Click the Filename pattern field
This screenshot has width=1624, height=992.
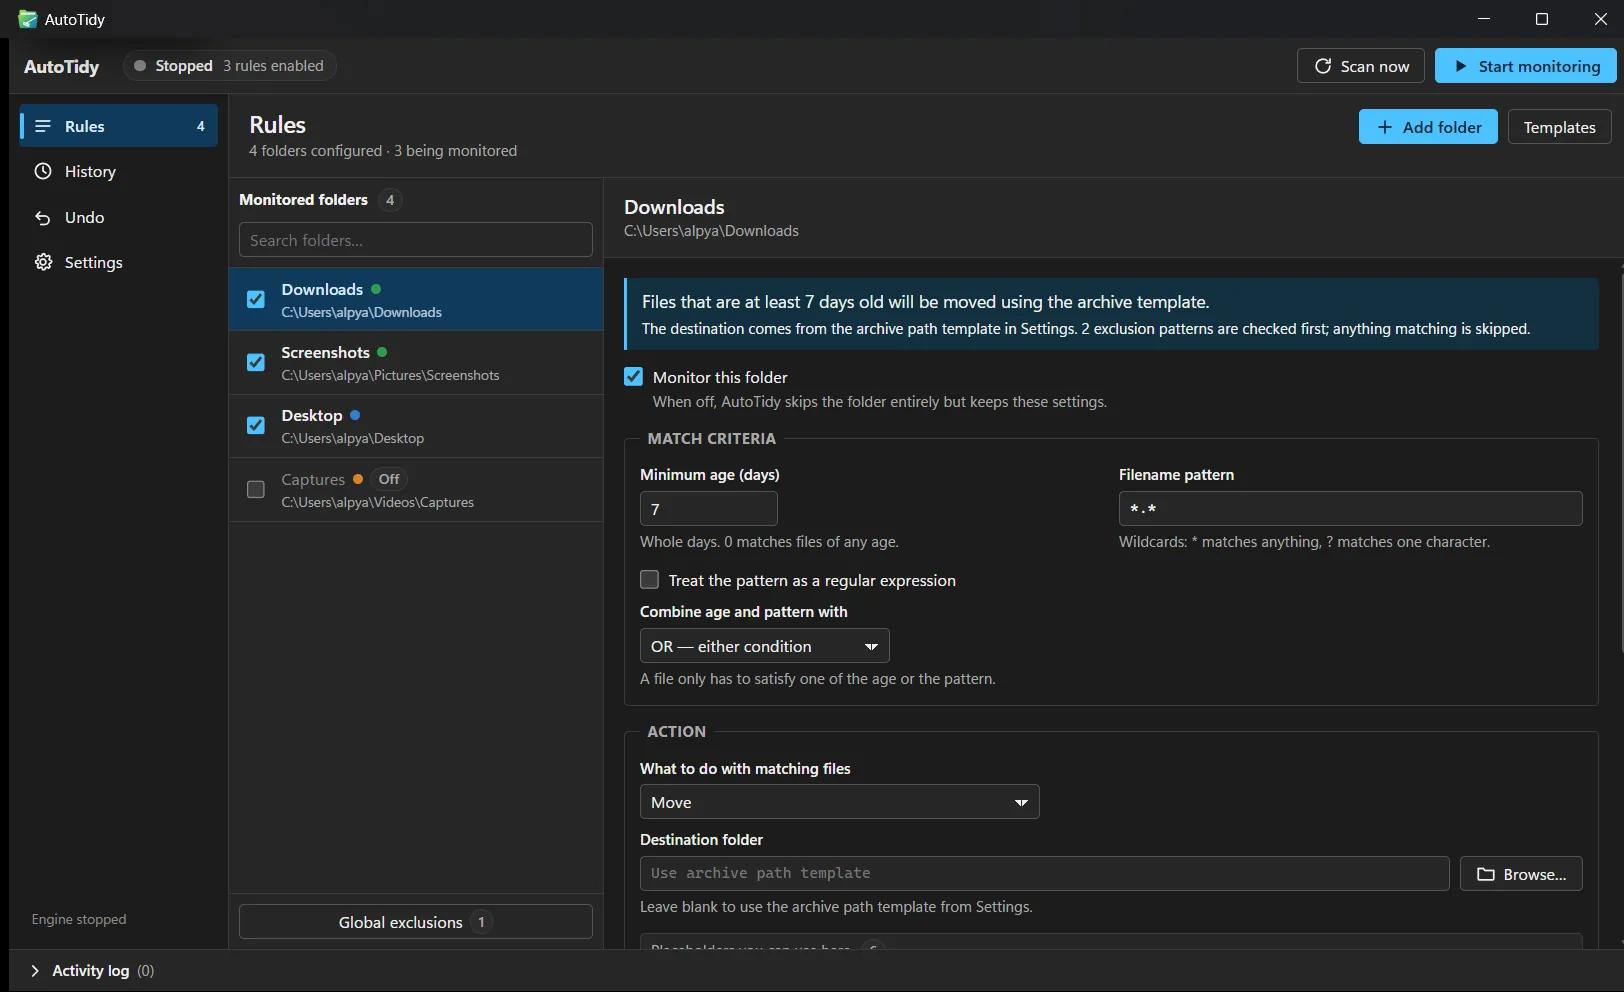pos(1350,509)
